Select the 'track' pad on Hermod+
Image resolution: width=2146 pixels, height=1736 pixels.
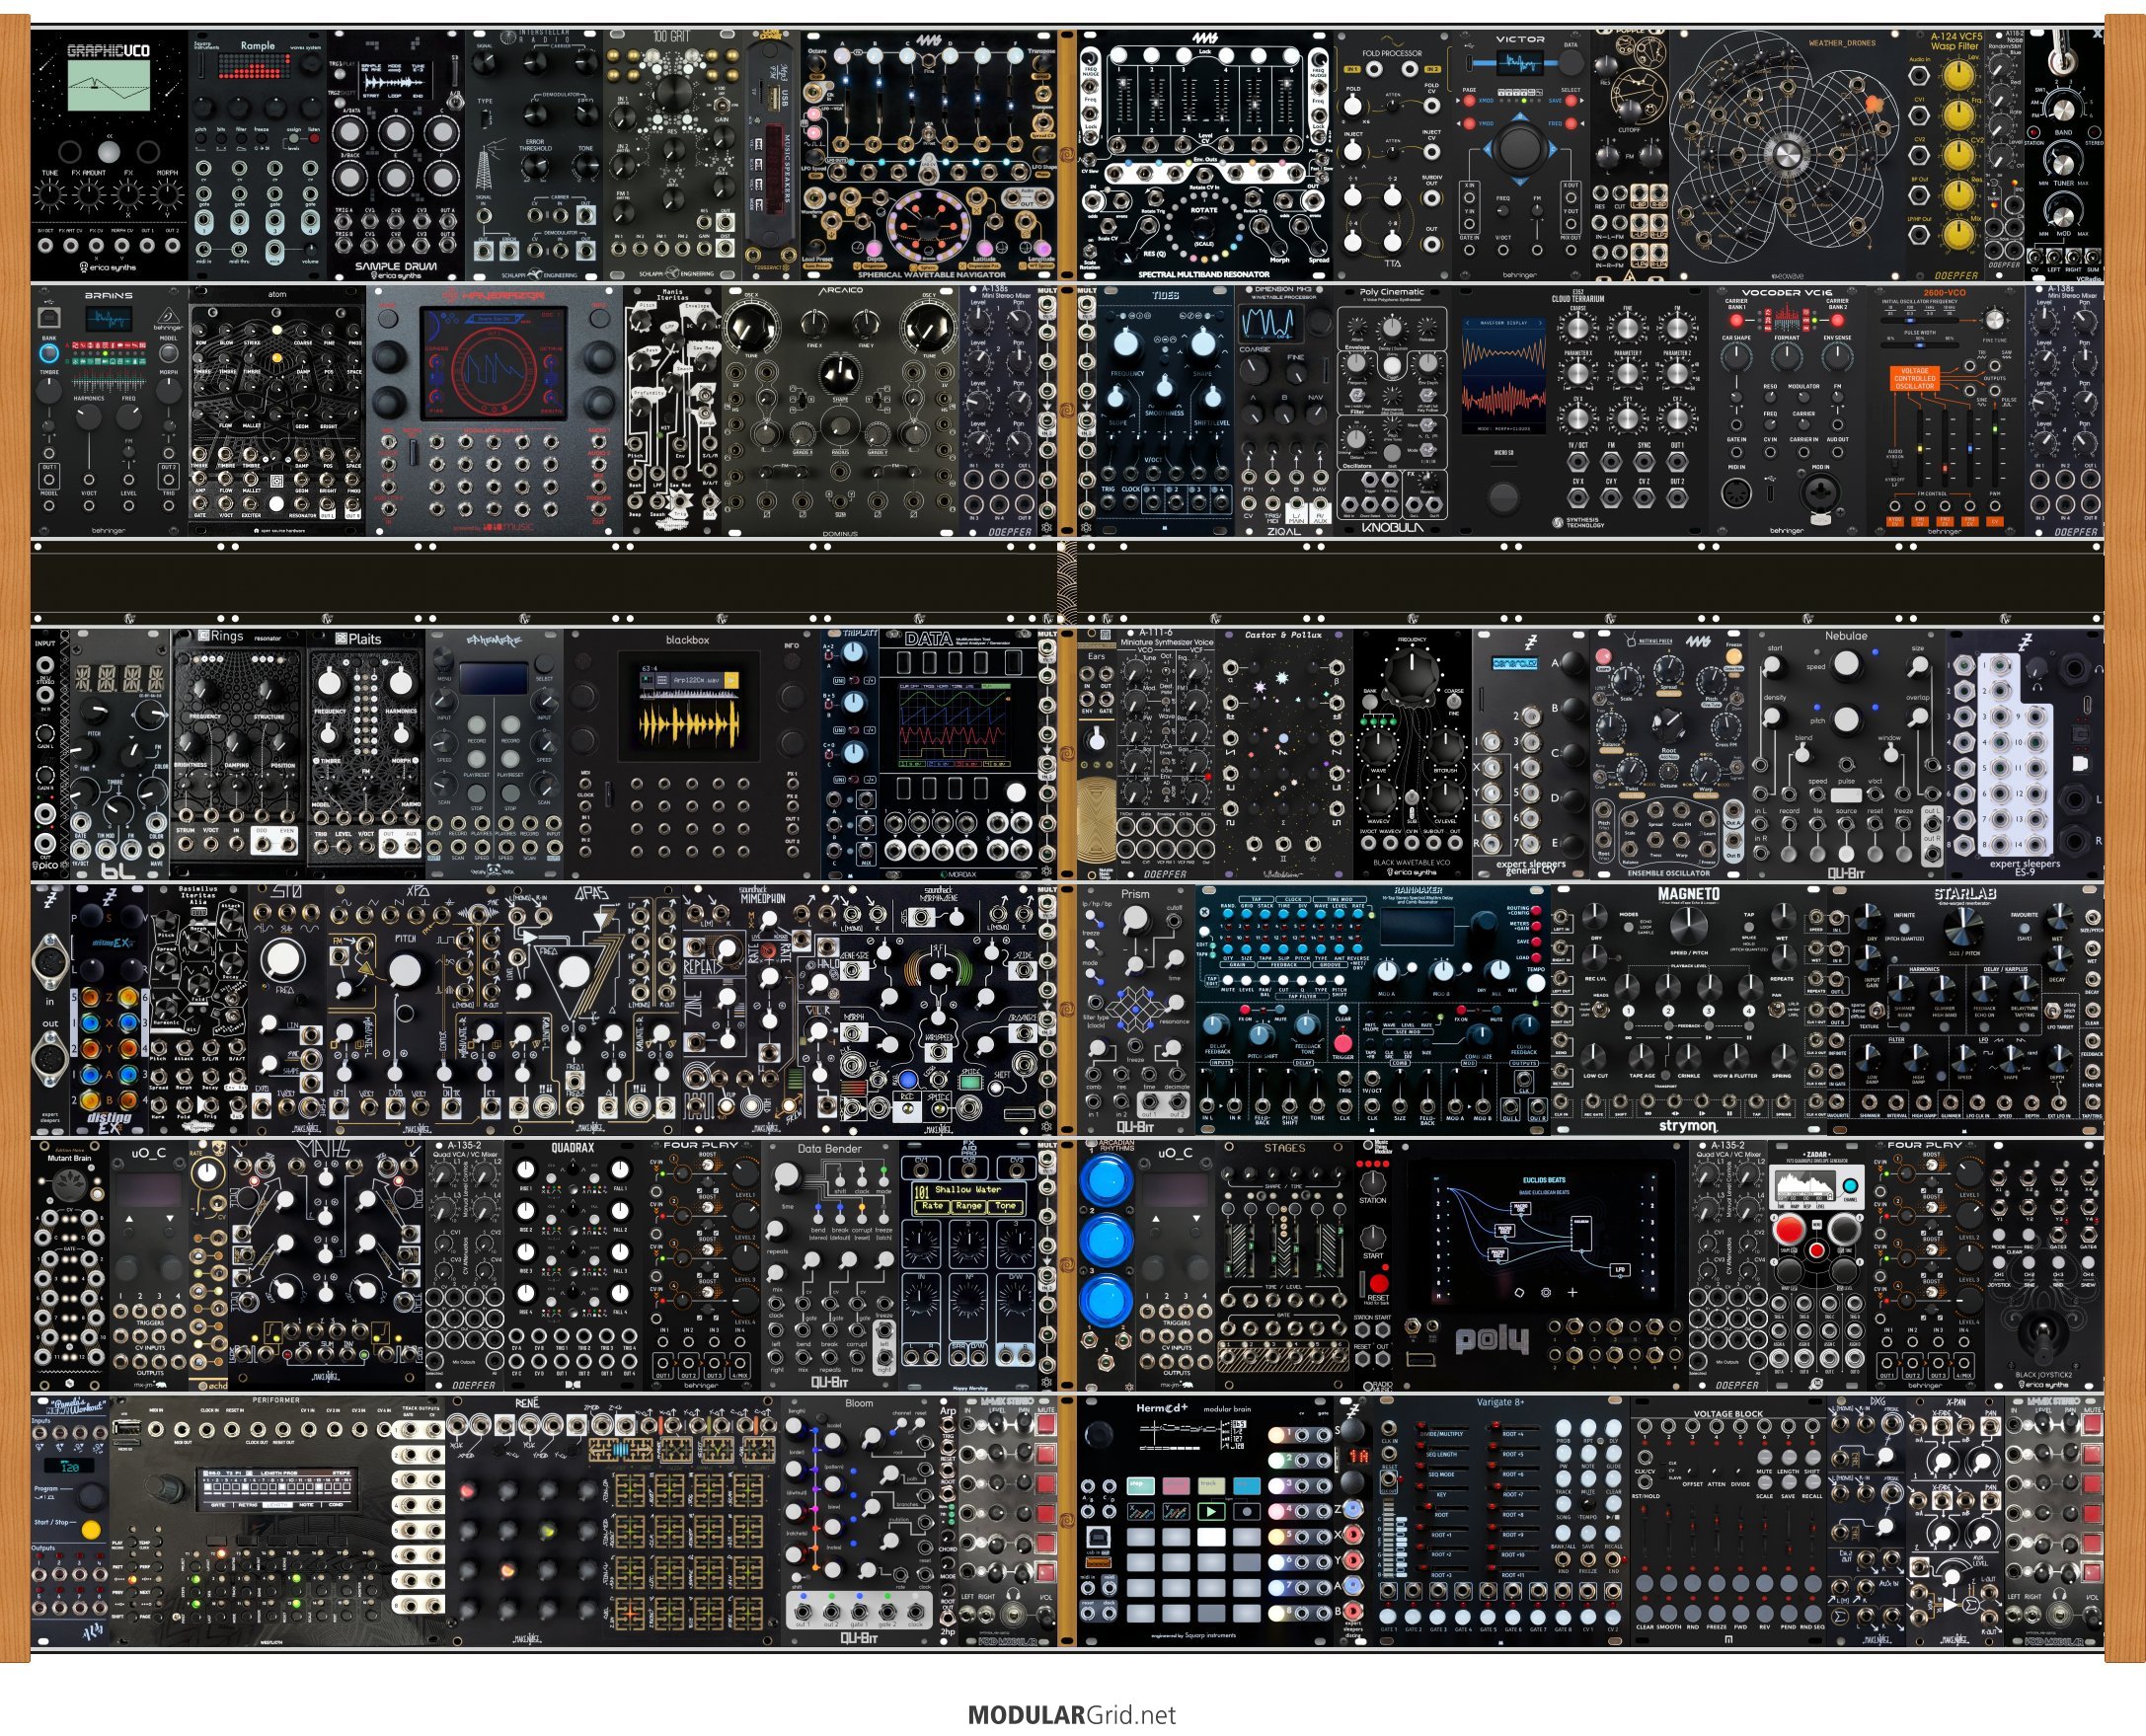1210,1486
